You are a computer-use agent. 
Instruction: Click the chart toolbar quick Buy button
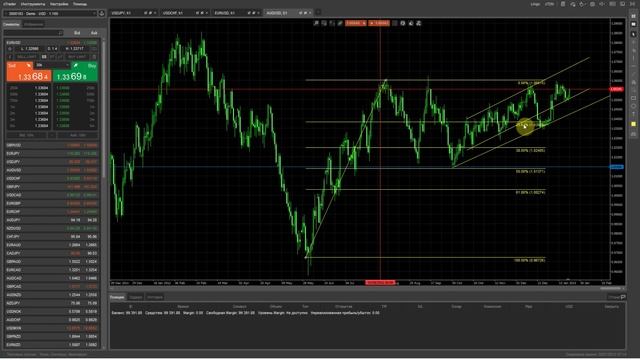coord(379,23)
